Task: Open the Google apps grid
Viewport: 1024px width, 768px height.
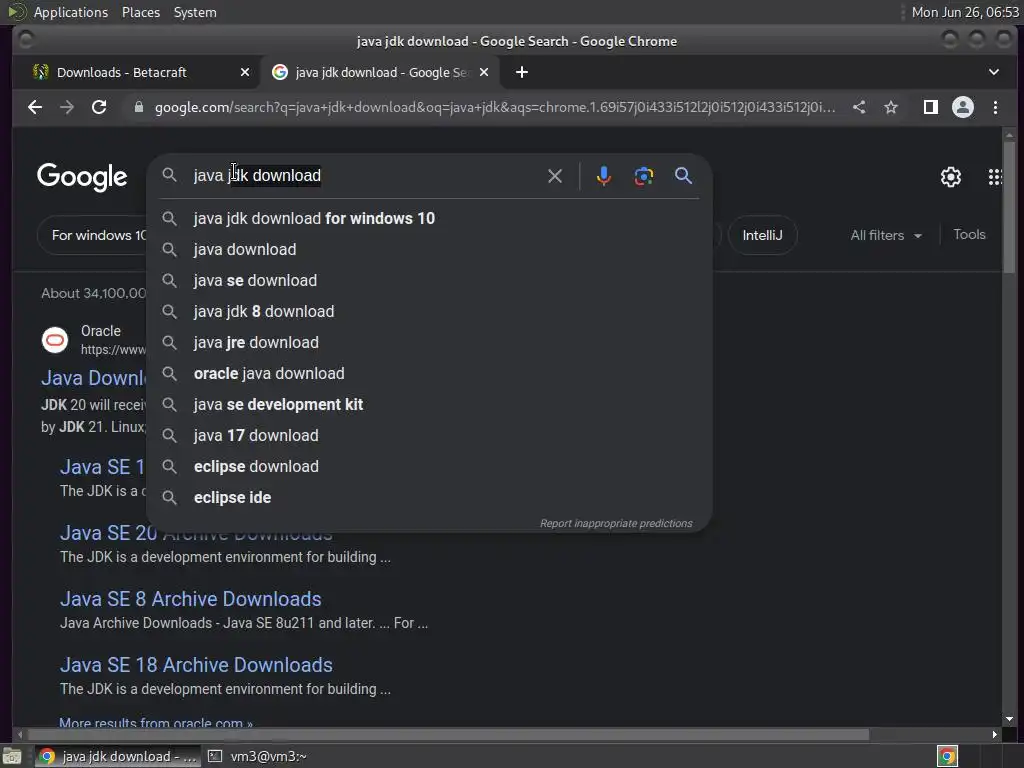Action: (995, 177)
